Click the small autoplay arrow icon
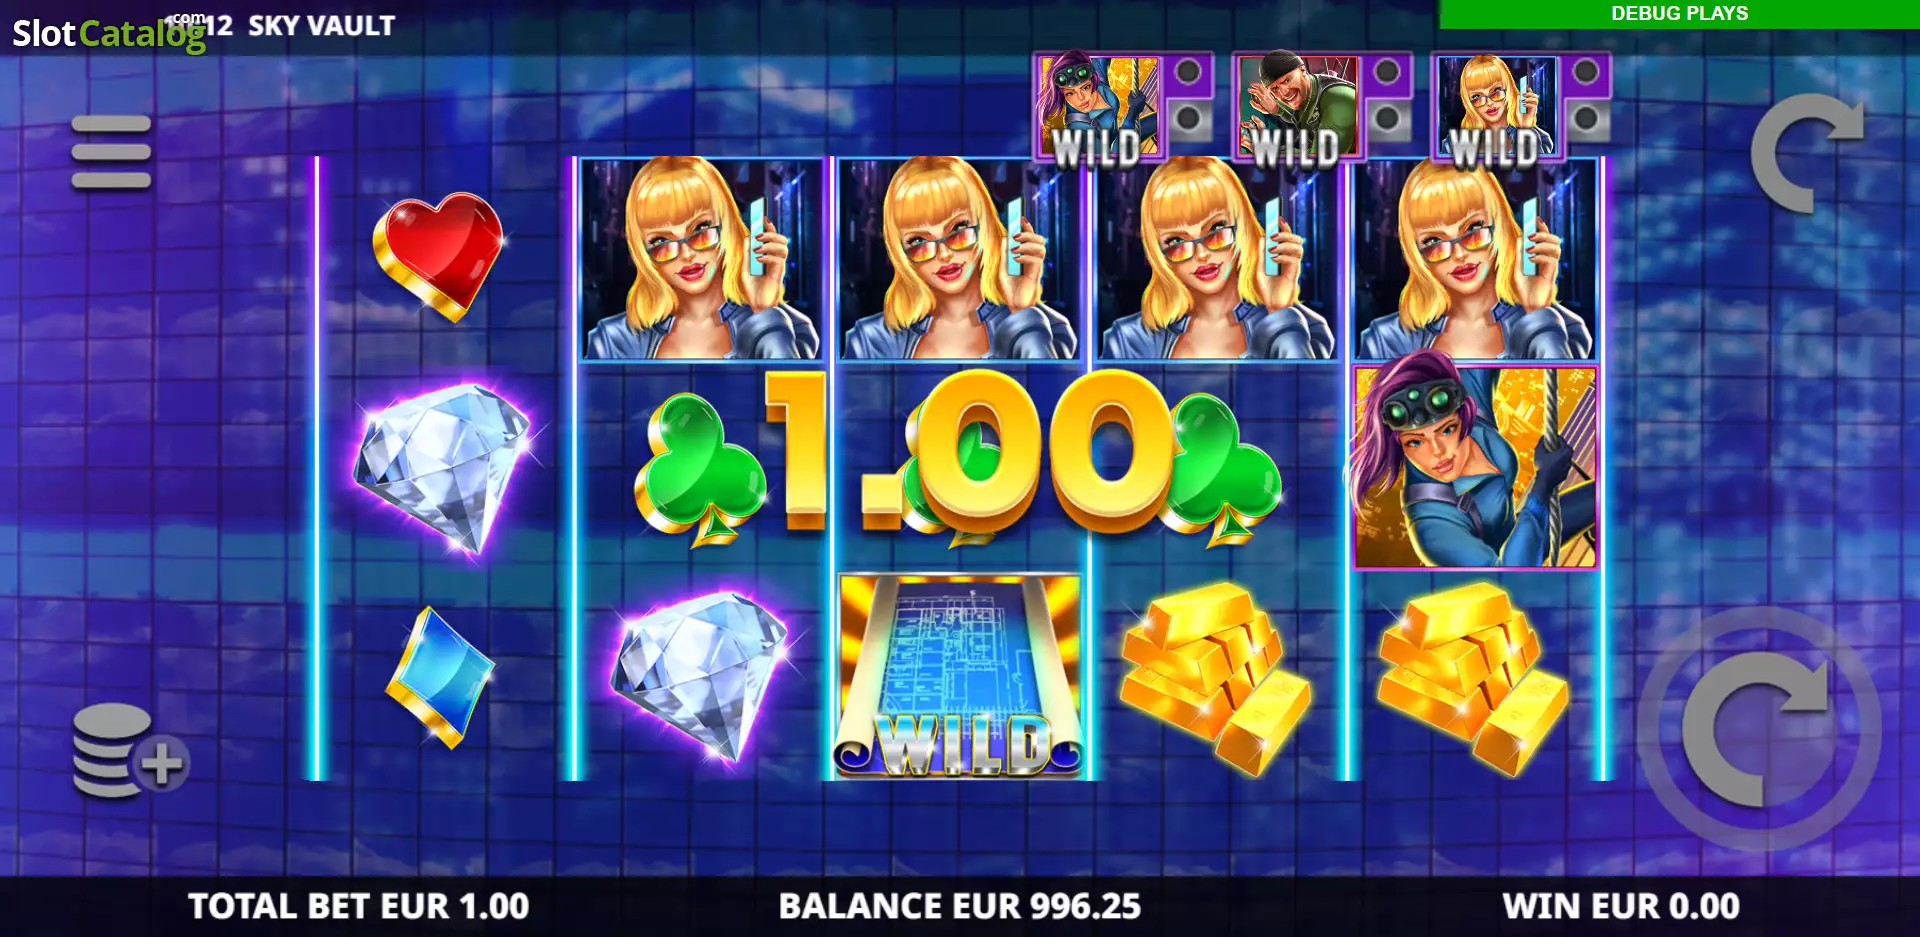Image resolution: width=1920 pixels, height=937 pixels. click(x=1806, y=152)
